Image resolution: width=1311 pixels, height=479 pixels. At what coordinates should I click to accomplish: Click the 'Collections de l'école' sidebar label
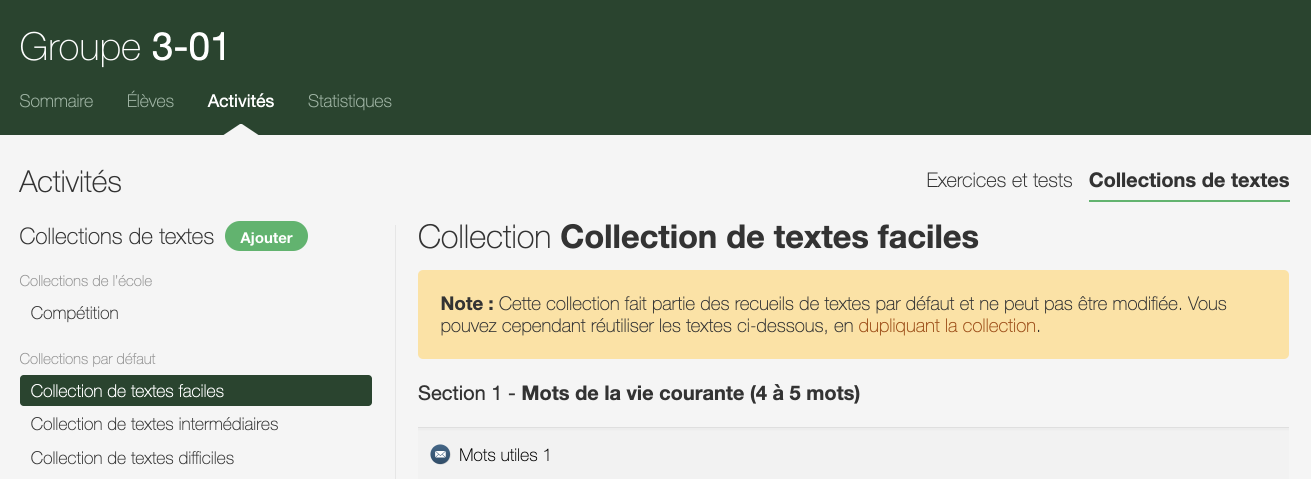[86, 281]
